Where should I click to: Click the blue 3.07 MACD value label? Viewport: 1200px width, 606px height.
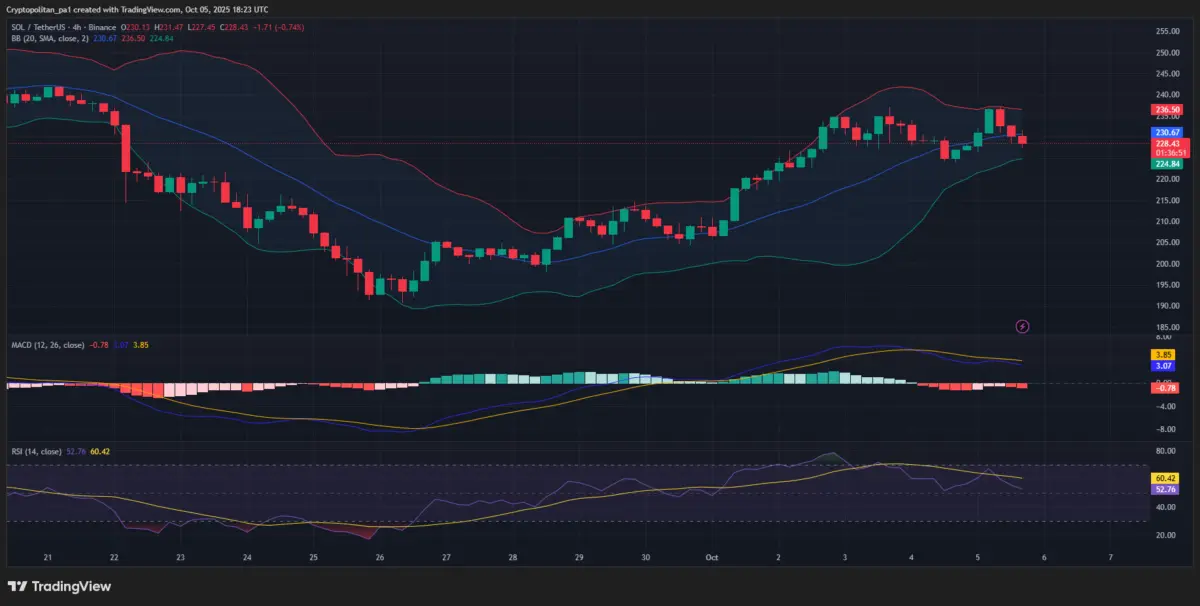[1163, 366]
